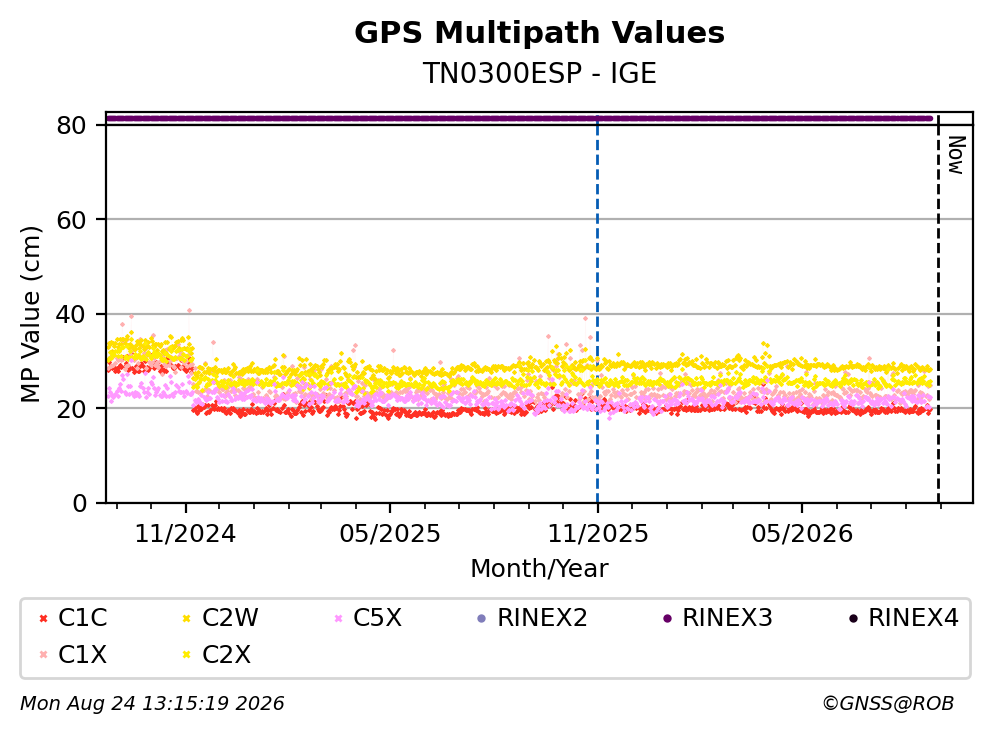Click the yellow C2W legend marker
Image resolution: width=993 pixels, height=734 pixels.
[186, 618]
